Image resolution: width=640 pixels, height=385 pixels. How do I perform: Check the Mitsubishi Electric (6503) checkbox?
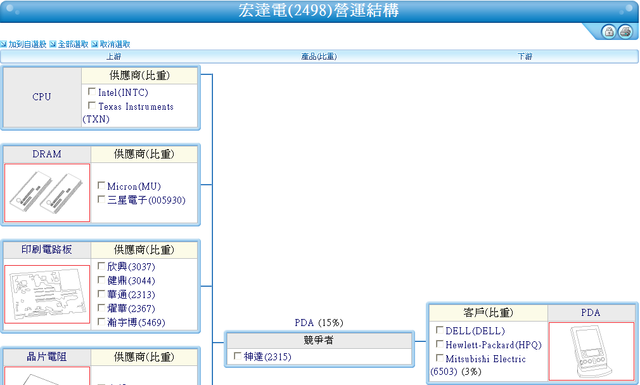point(440,358)
